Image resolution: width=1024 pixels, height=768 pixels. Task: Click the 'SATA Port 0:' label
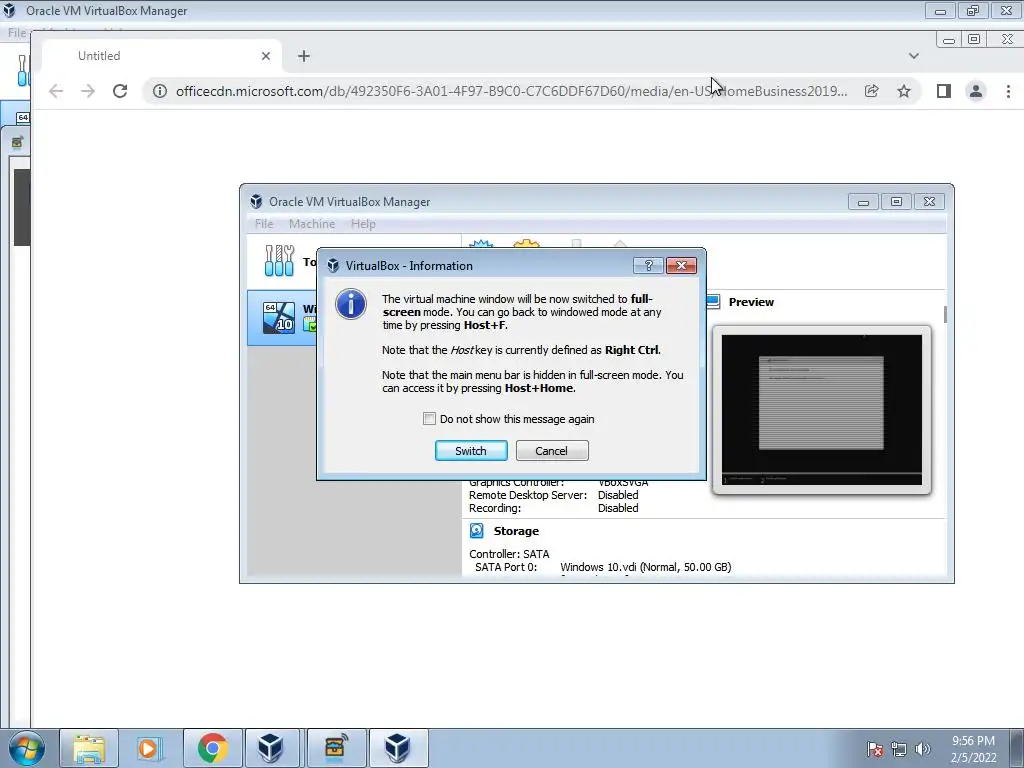(x=505, y=567)
